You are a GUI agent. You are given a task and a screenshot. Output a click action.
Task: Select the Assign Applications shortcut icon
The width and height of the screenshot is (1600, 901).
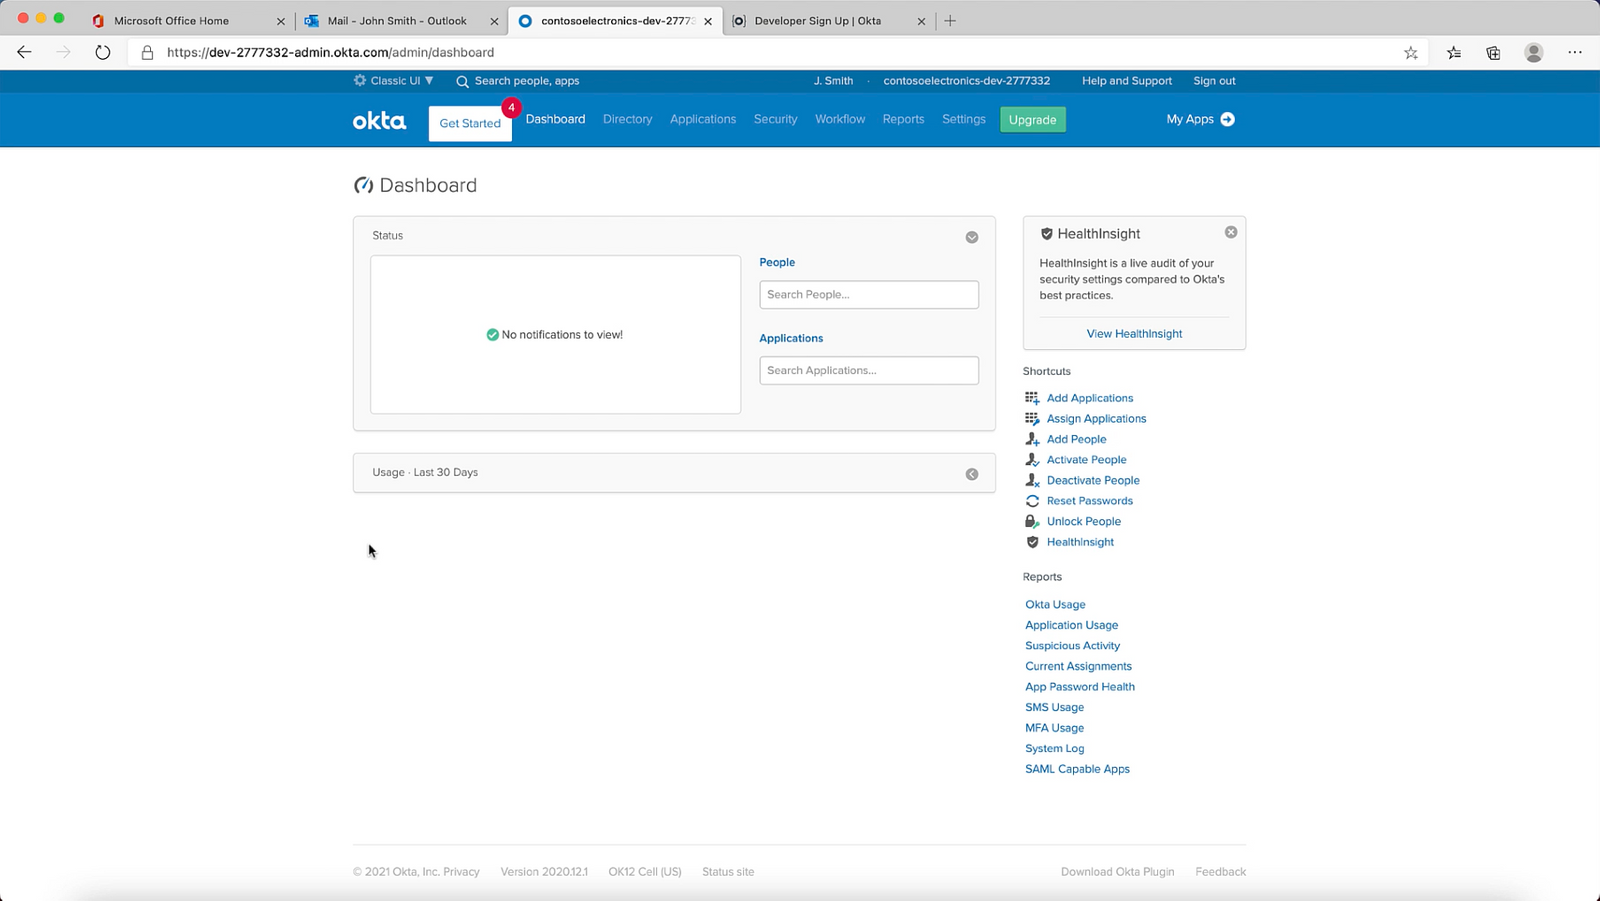click(1032, 418)
